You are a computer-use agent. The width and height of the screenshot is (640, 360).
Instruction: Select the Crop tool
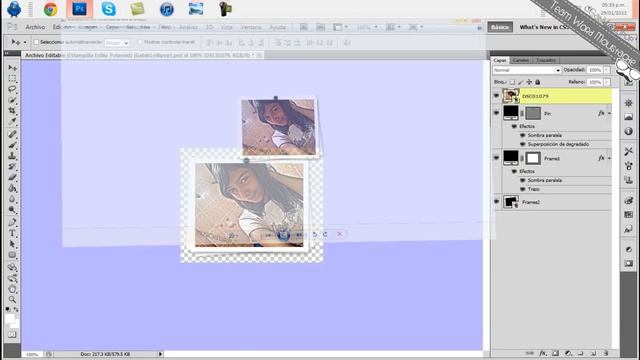coord(13,111)
